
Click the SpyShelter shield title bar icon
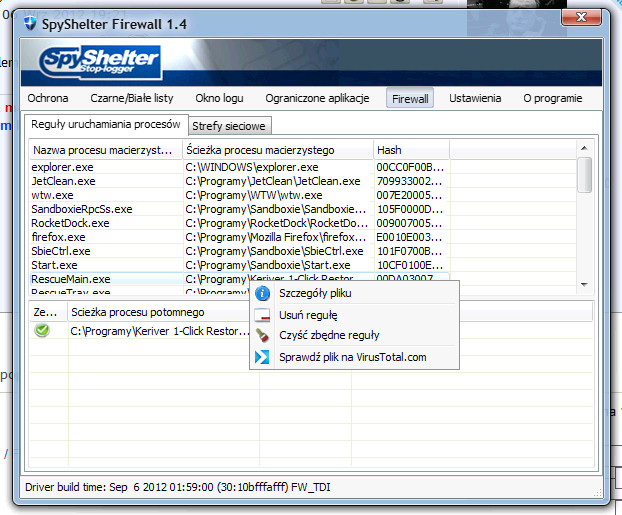30,23
